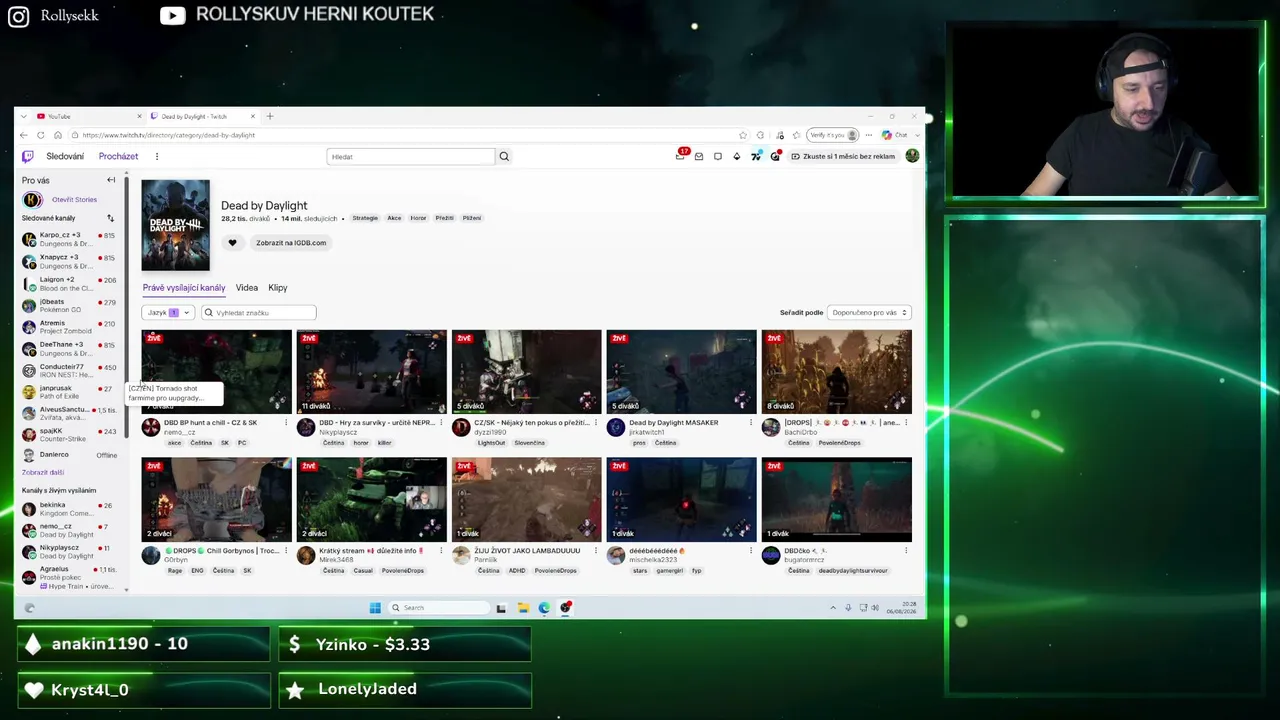Open Dead by Daylight box art image
Viewport: 1280px width, 720px height.
[x=176, y=225]
